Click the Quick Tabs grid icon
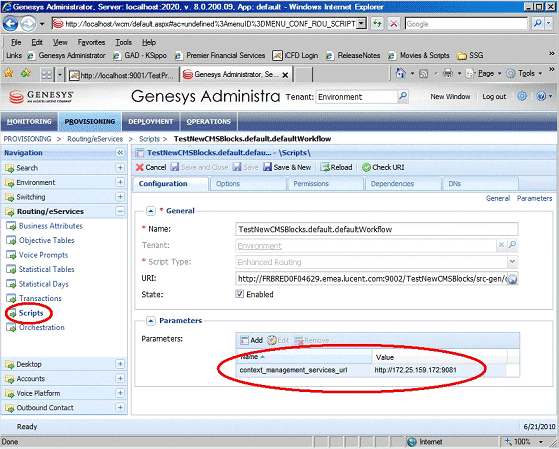The height and width of the screenshot is (449, 559). [47, 75]
